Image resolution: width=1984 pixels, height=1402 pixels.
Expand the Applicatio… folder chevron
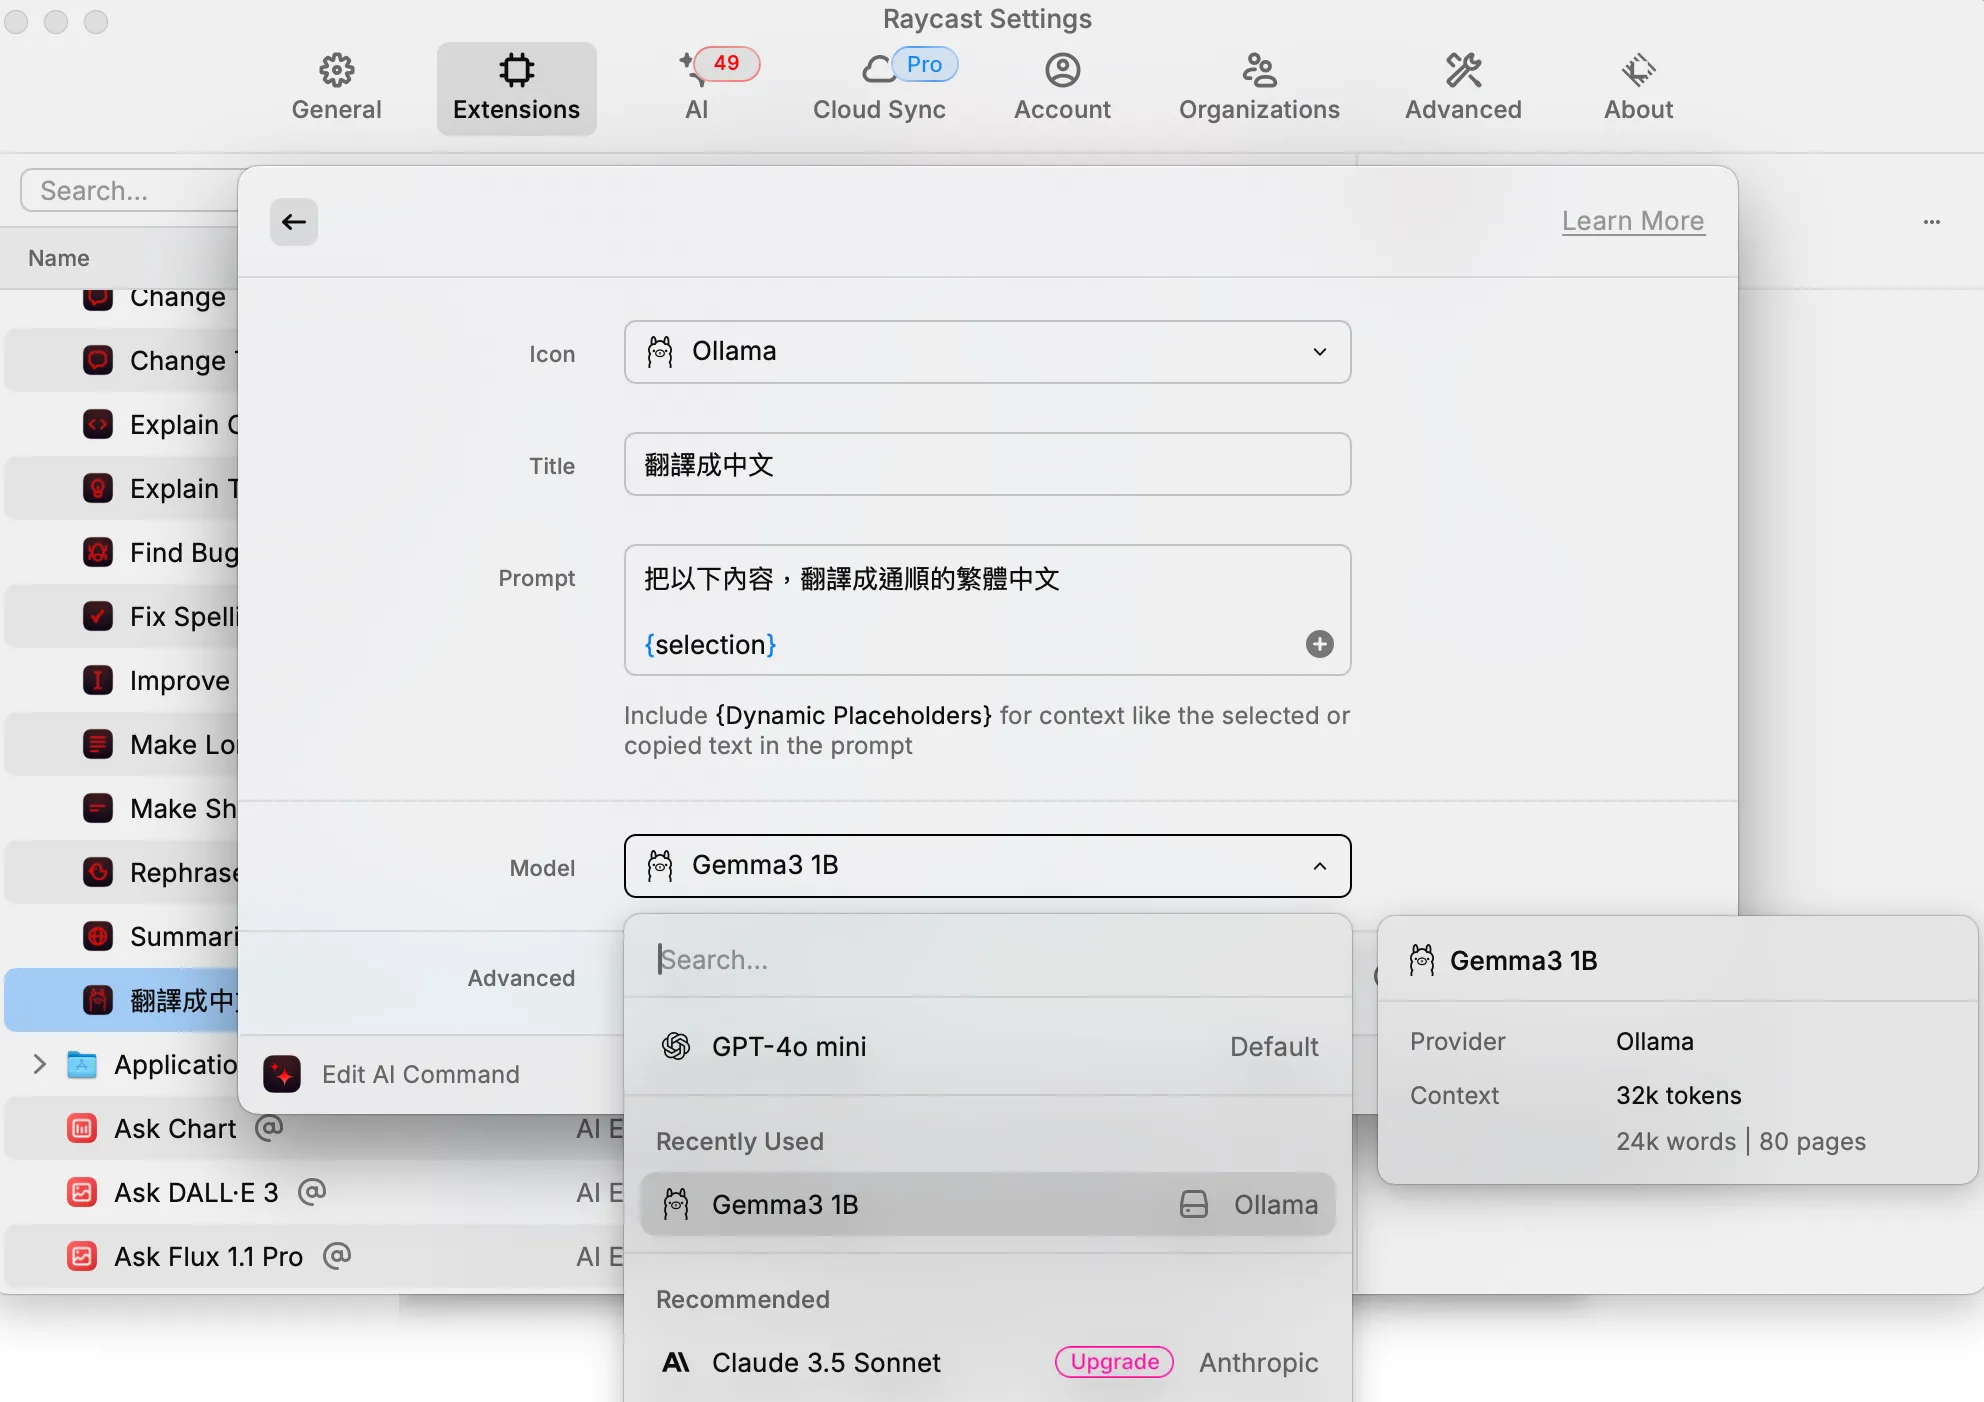point(40,1064)
